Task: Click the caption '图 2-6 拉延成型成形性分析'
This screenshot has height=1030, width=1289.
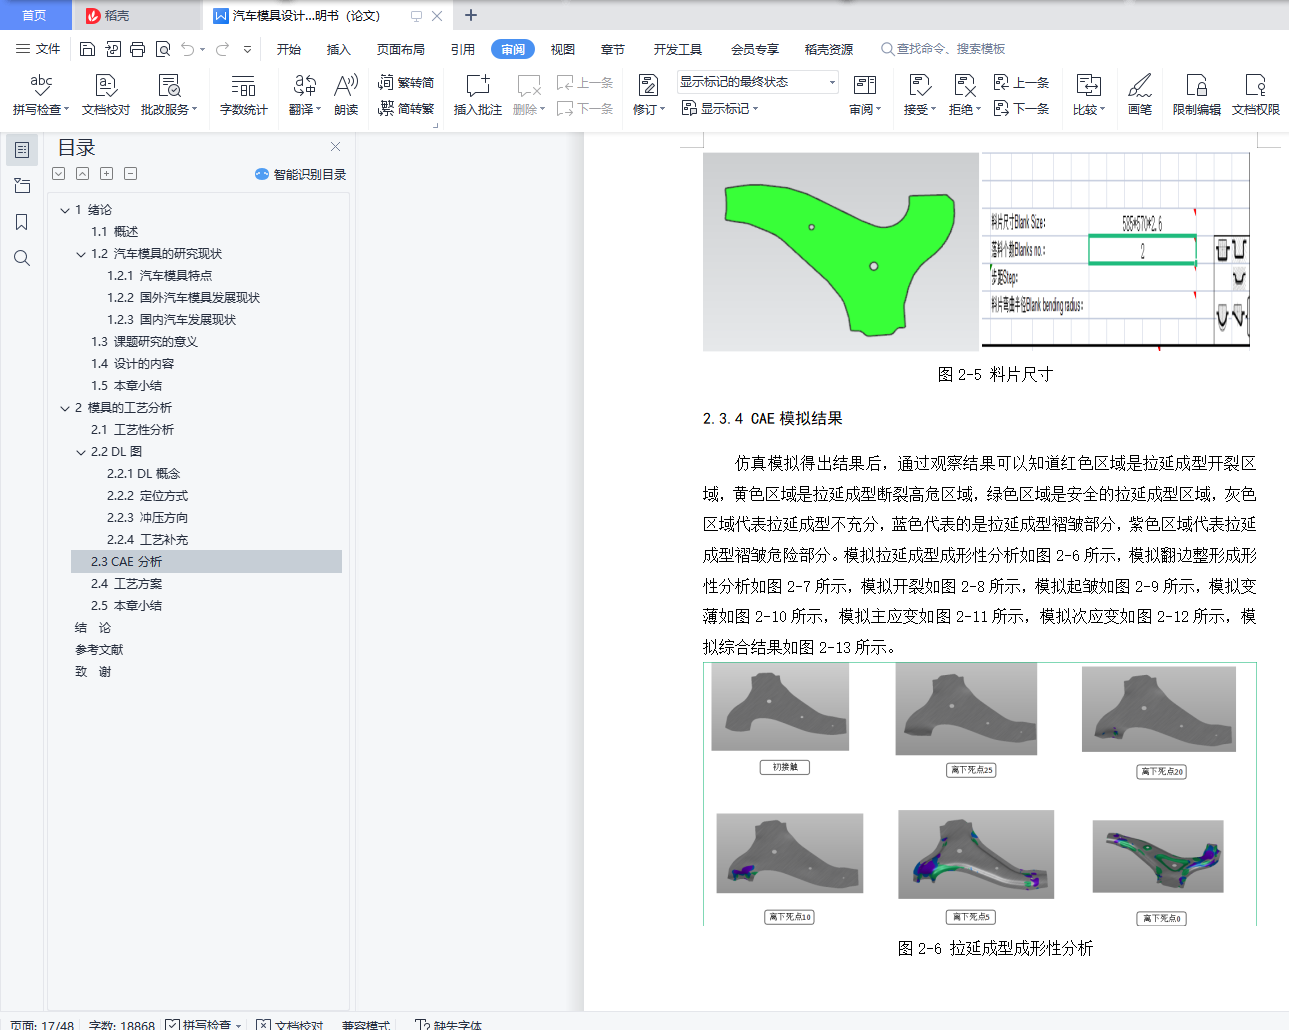Action: point(995,948)
